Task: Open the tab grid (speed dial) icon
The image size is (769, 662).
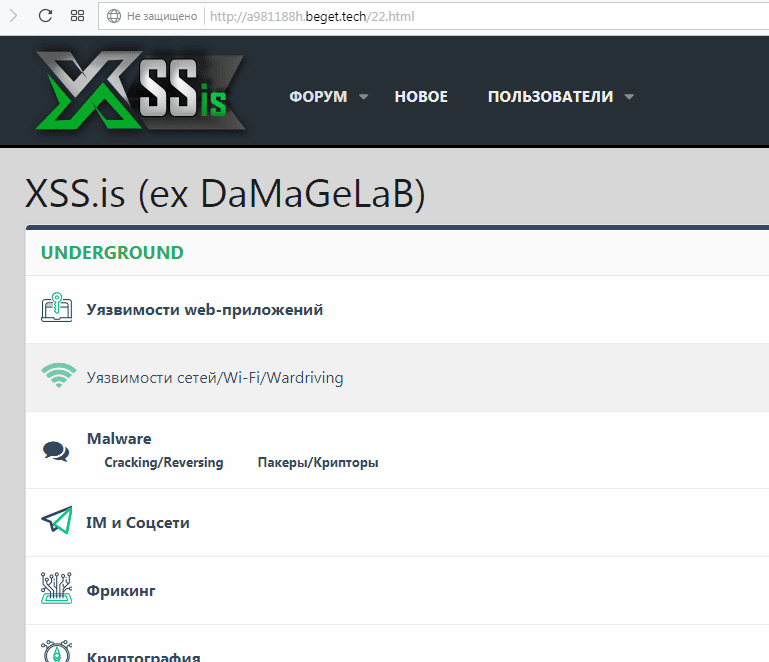Action: pos(77,16)
